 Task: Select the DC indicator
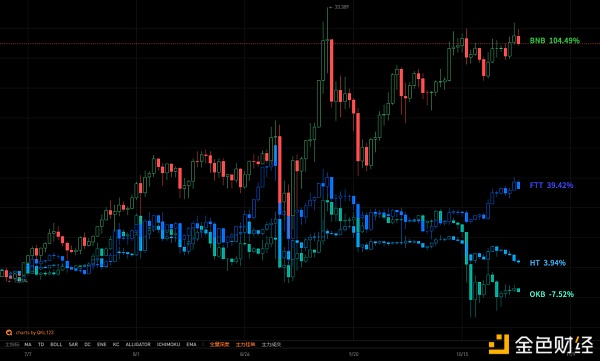point(88,345)
